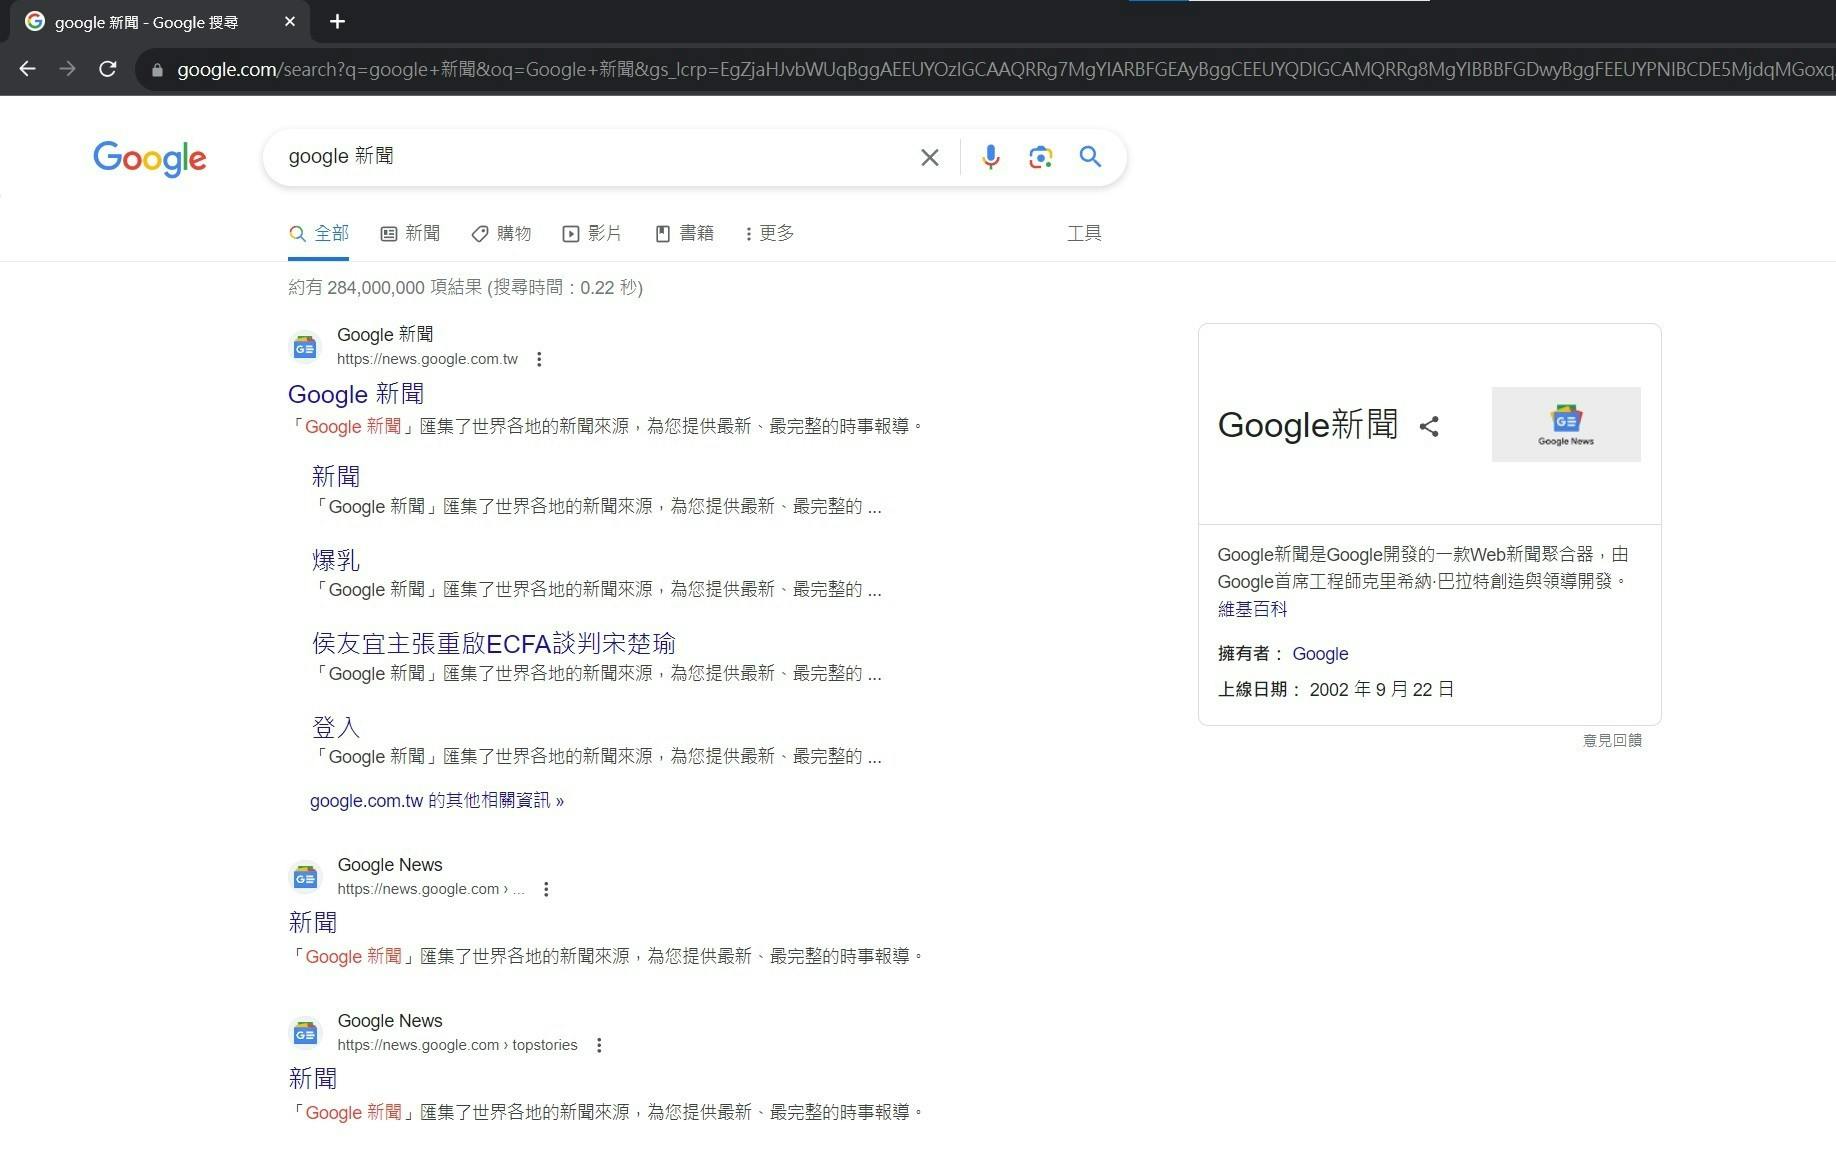Click the Google 新聞 favicon of first result
Screen dimensions: 1836x1164
(x=305, y=347)
